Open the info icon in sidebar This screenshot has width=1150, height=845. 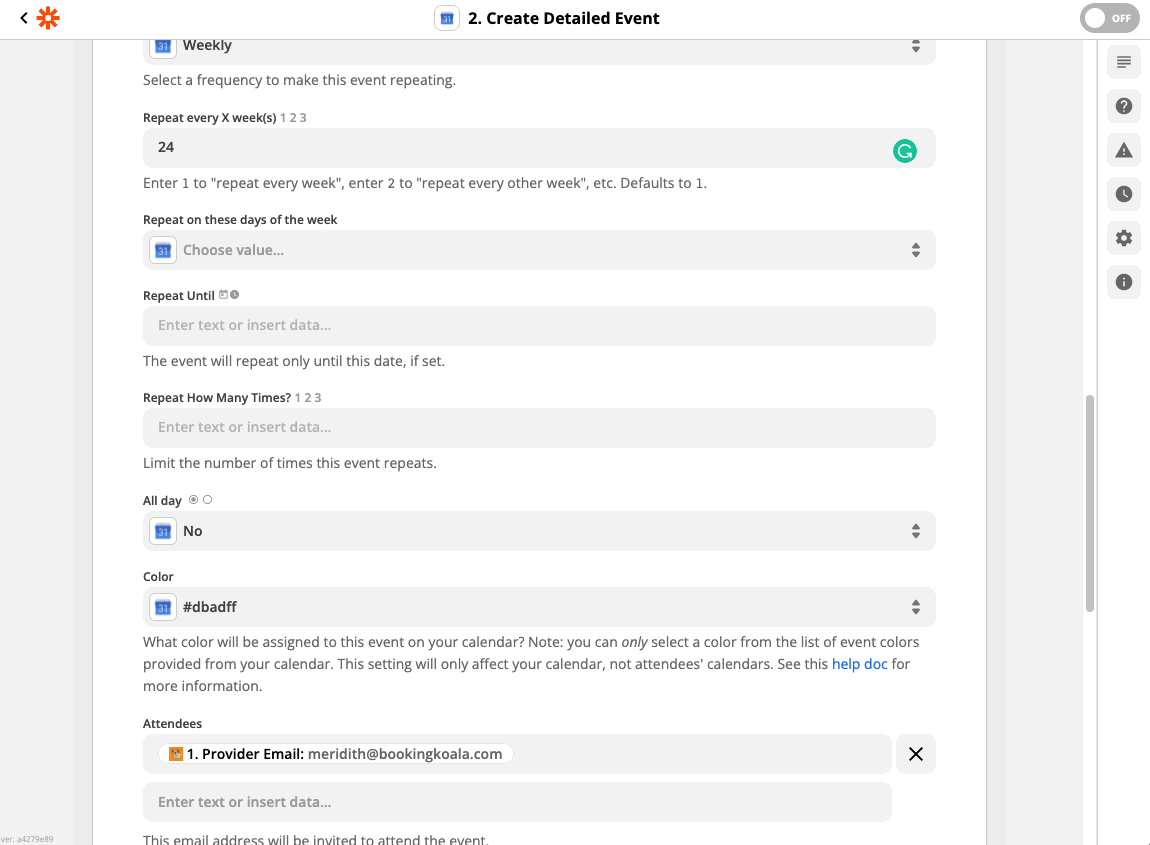1124,282
